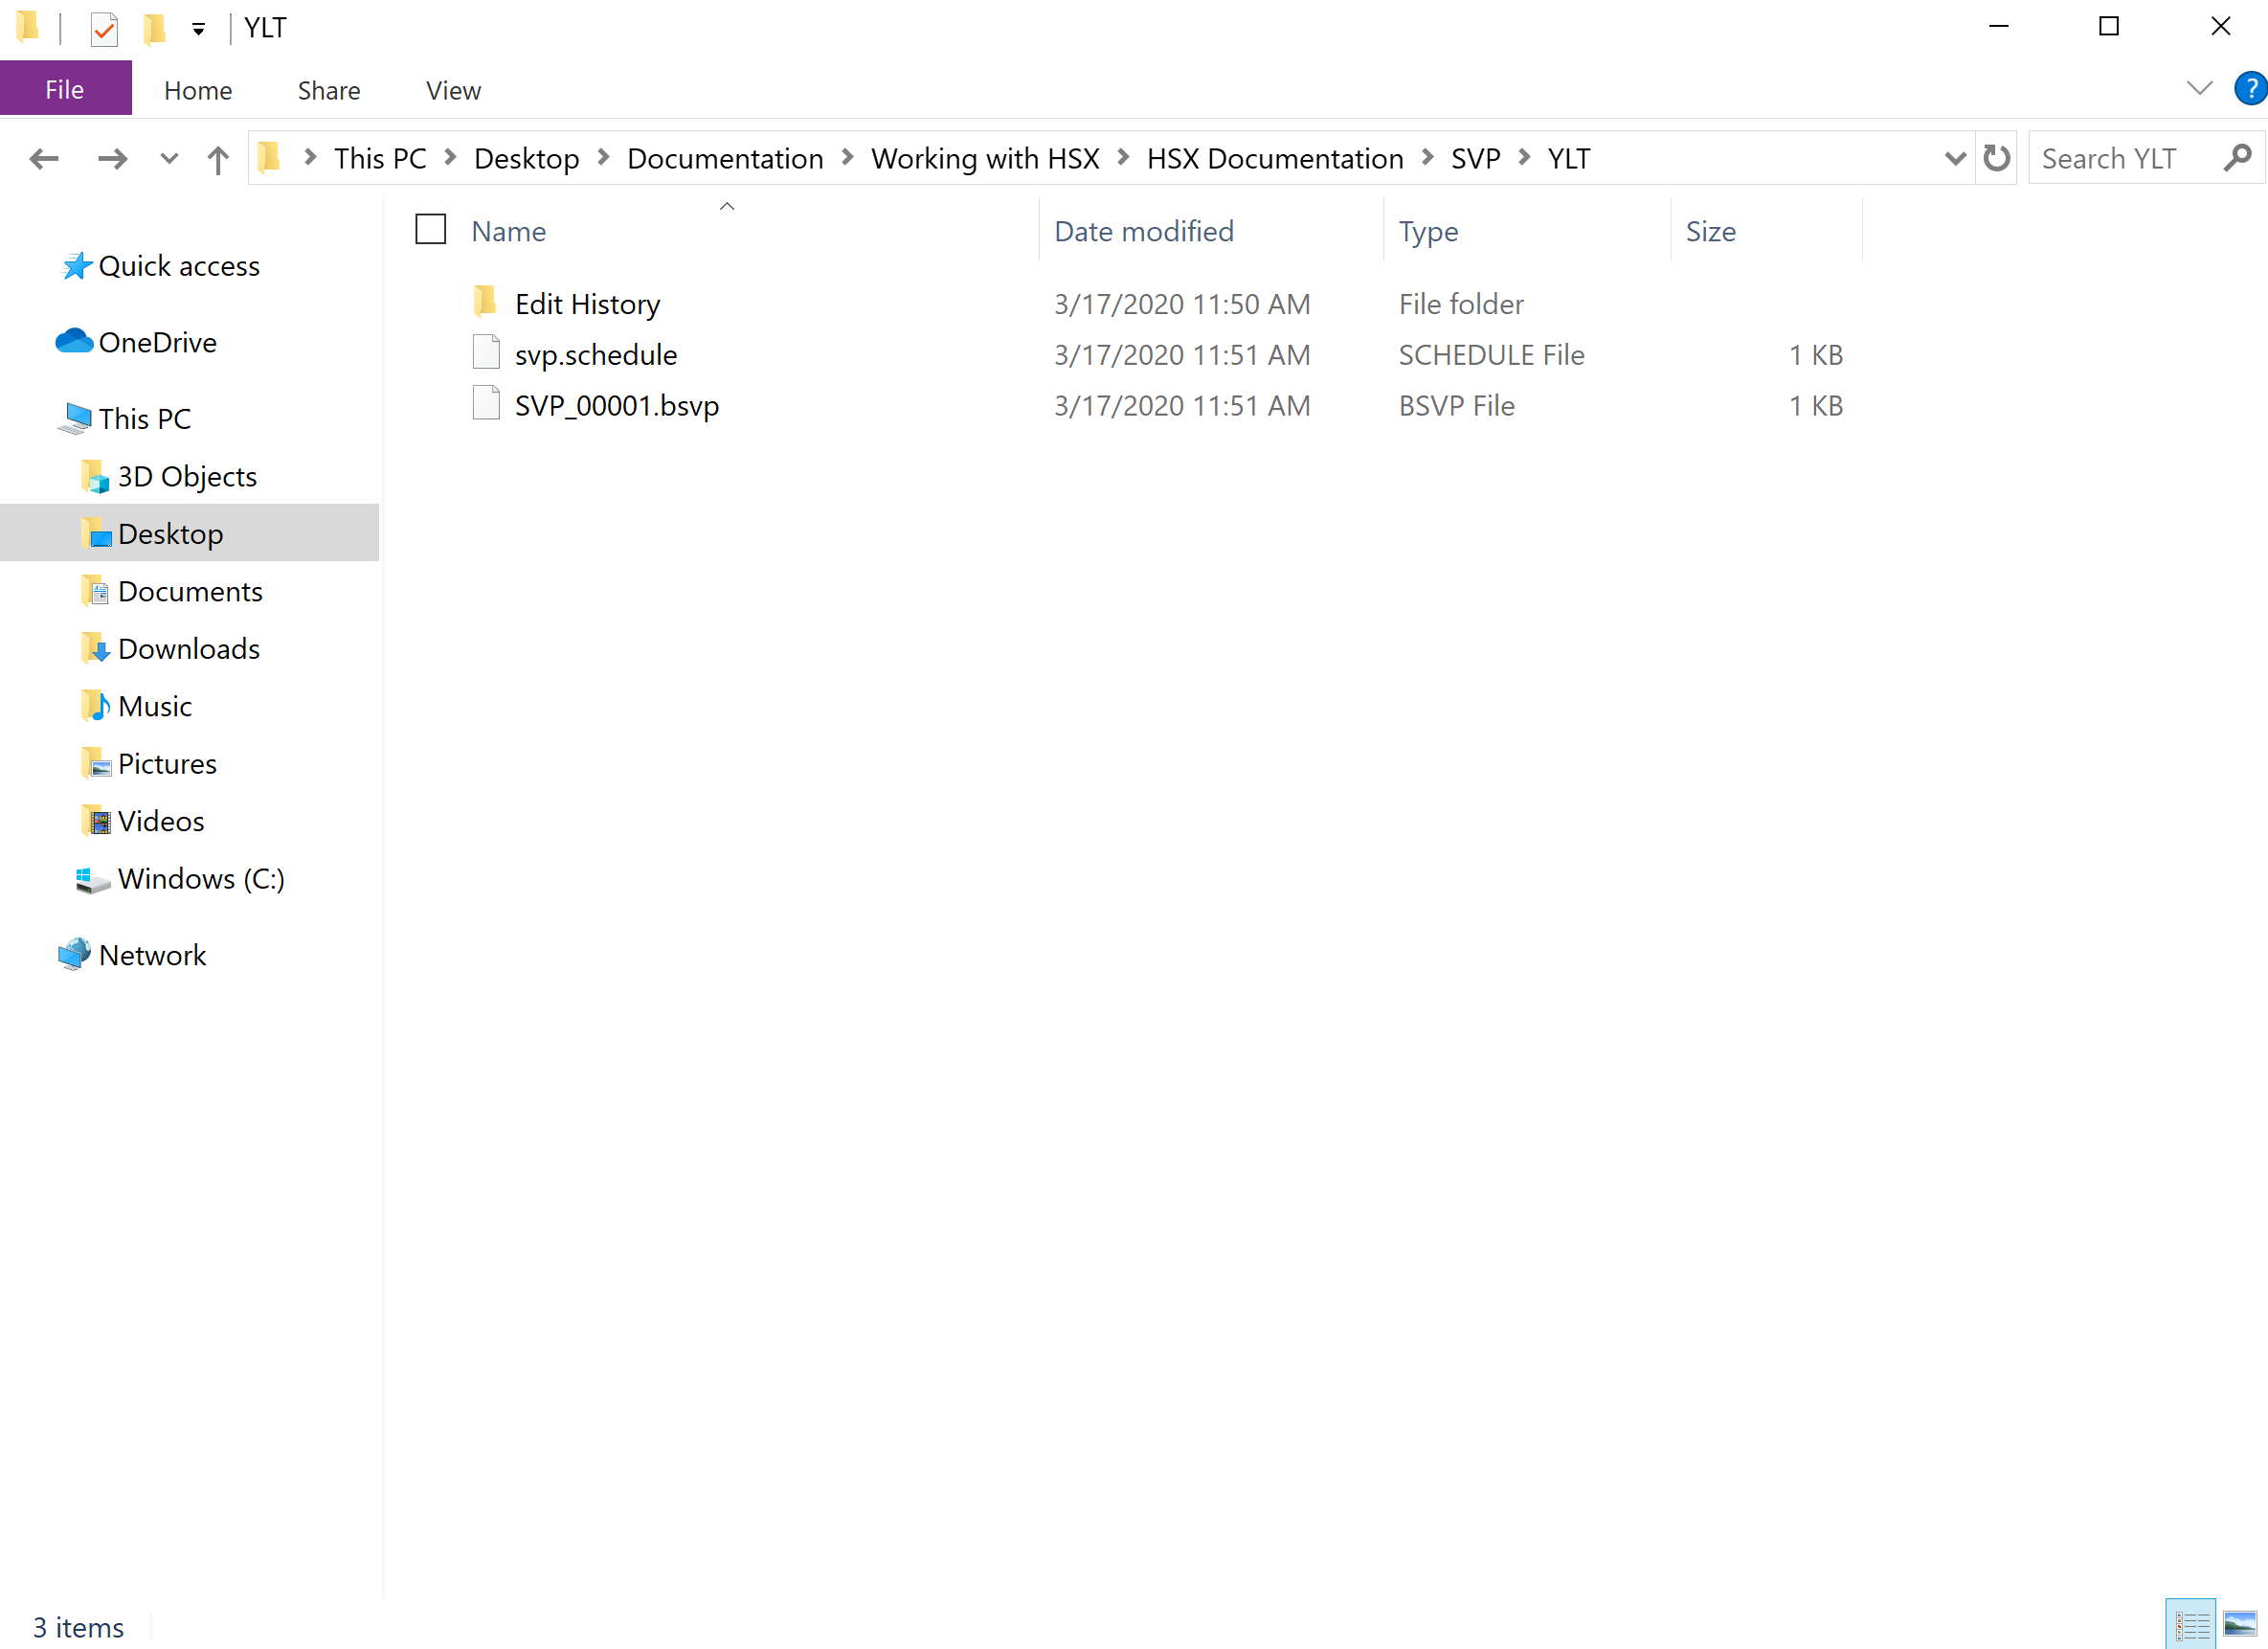The image size is (2268, 1649).
Task: Refresh the YLT folder view
Action: pyautogui.click(x=1996, y=158)
